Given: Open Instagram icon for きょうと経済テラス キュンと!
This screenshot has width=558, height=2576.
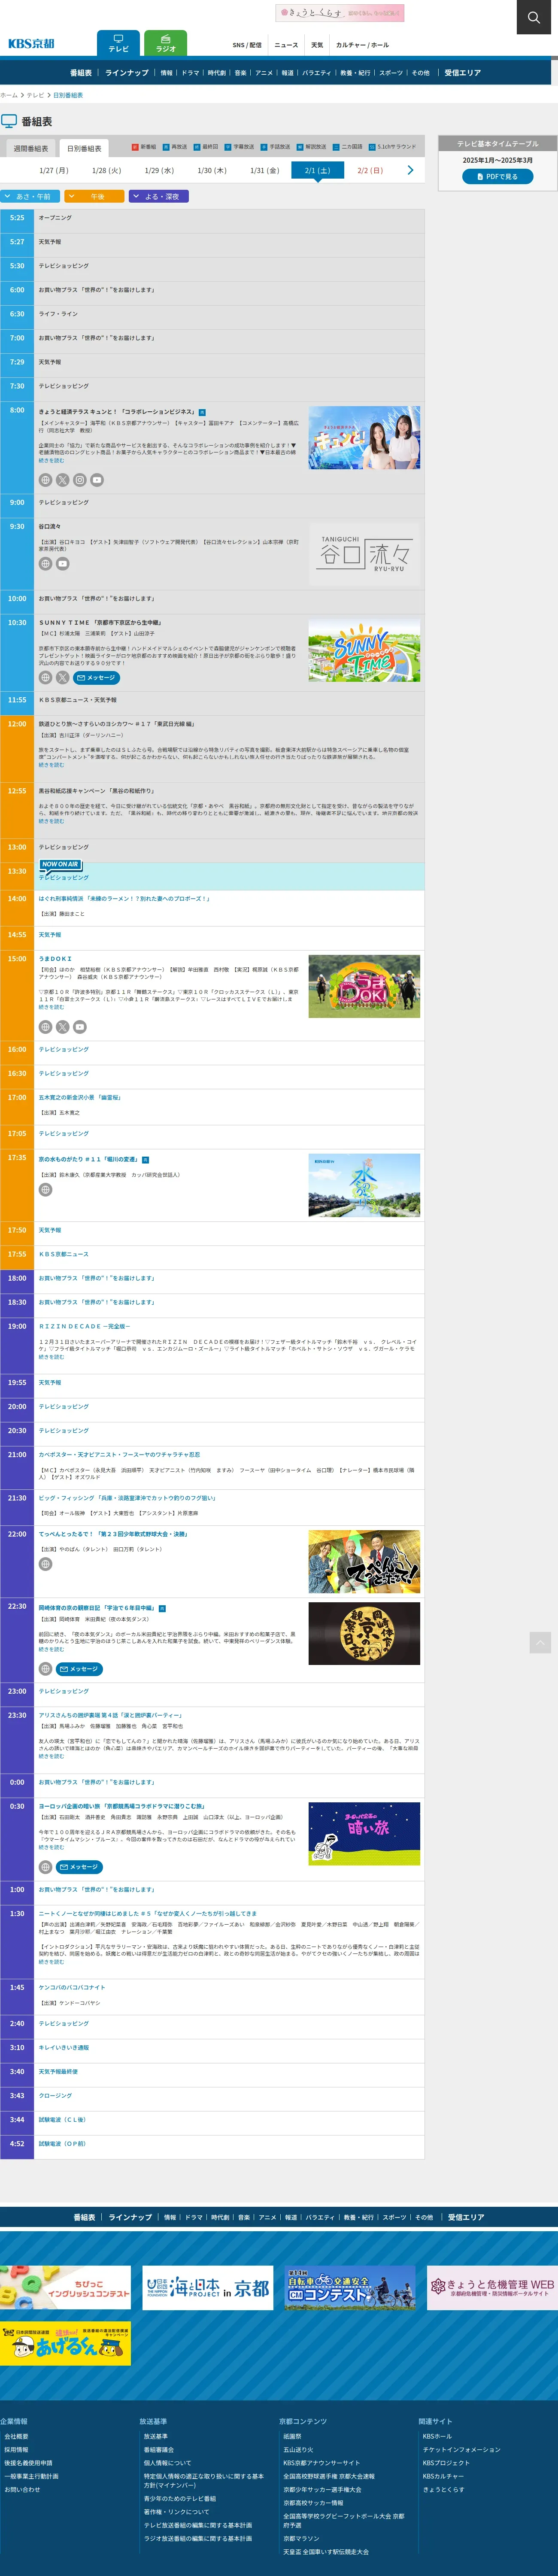Looking at the screenshot, I should 80,480.
